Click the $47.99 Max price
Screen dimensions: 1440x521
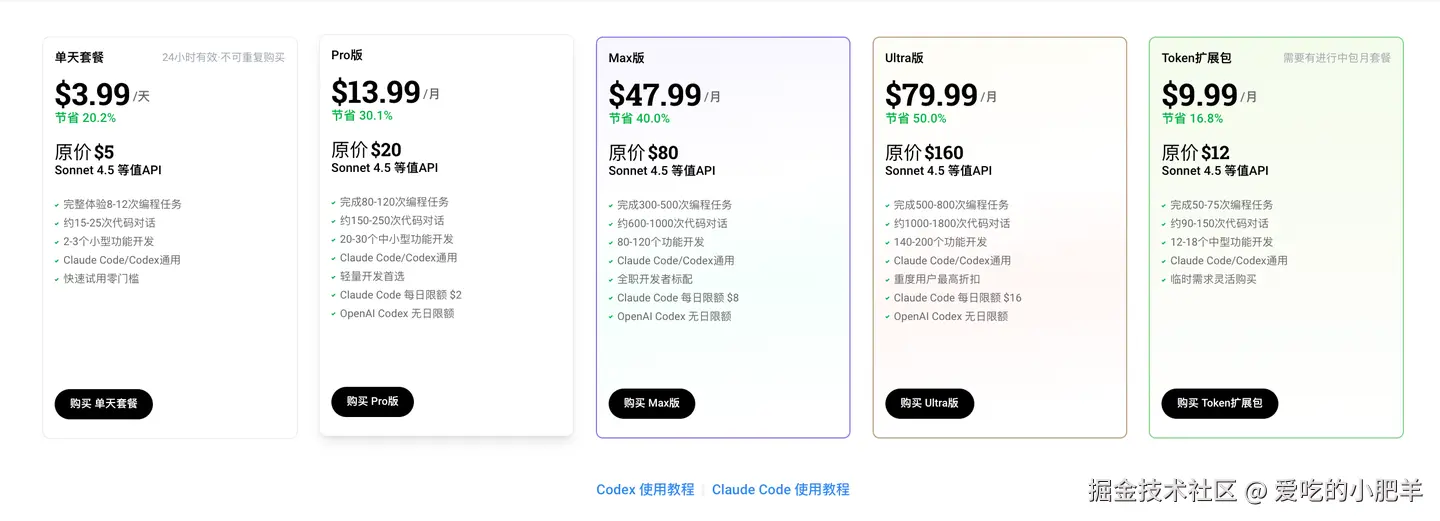coord(655,95)
